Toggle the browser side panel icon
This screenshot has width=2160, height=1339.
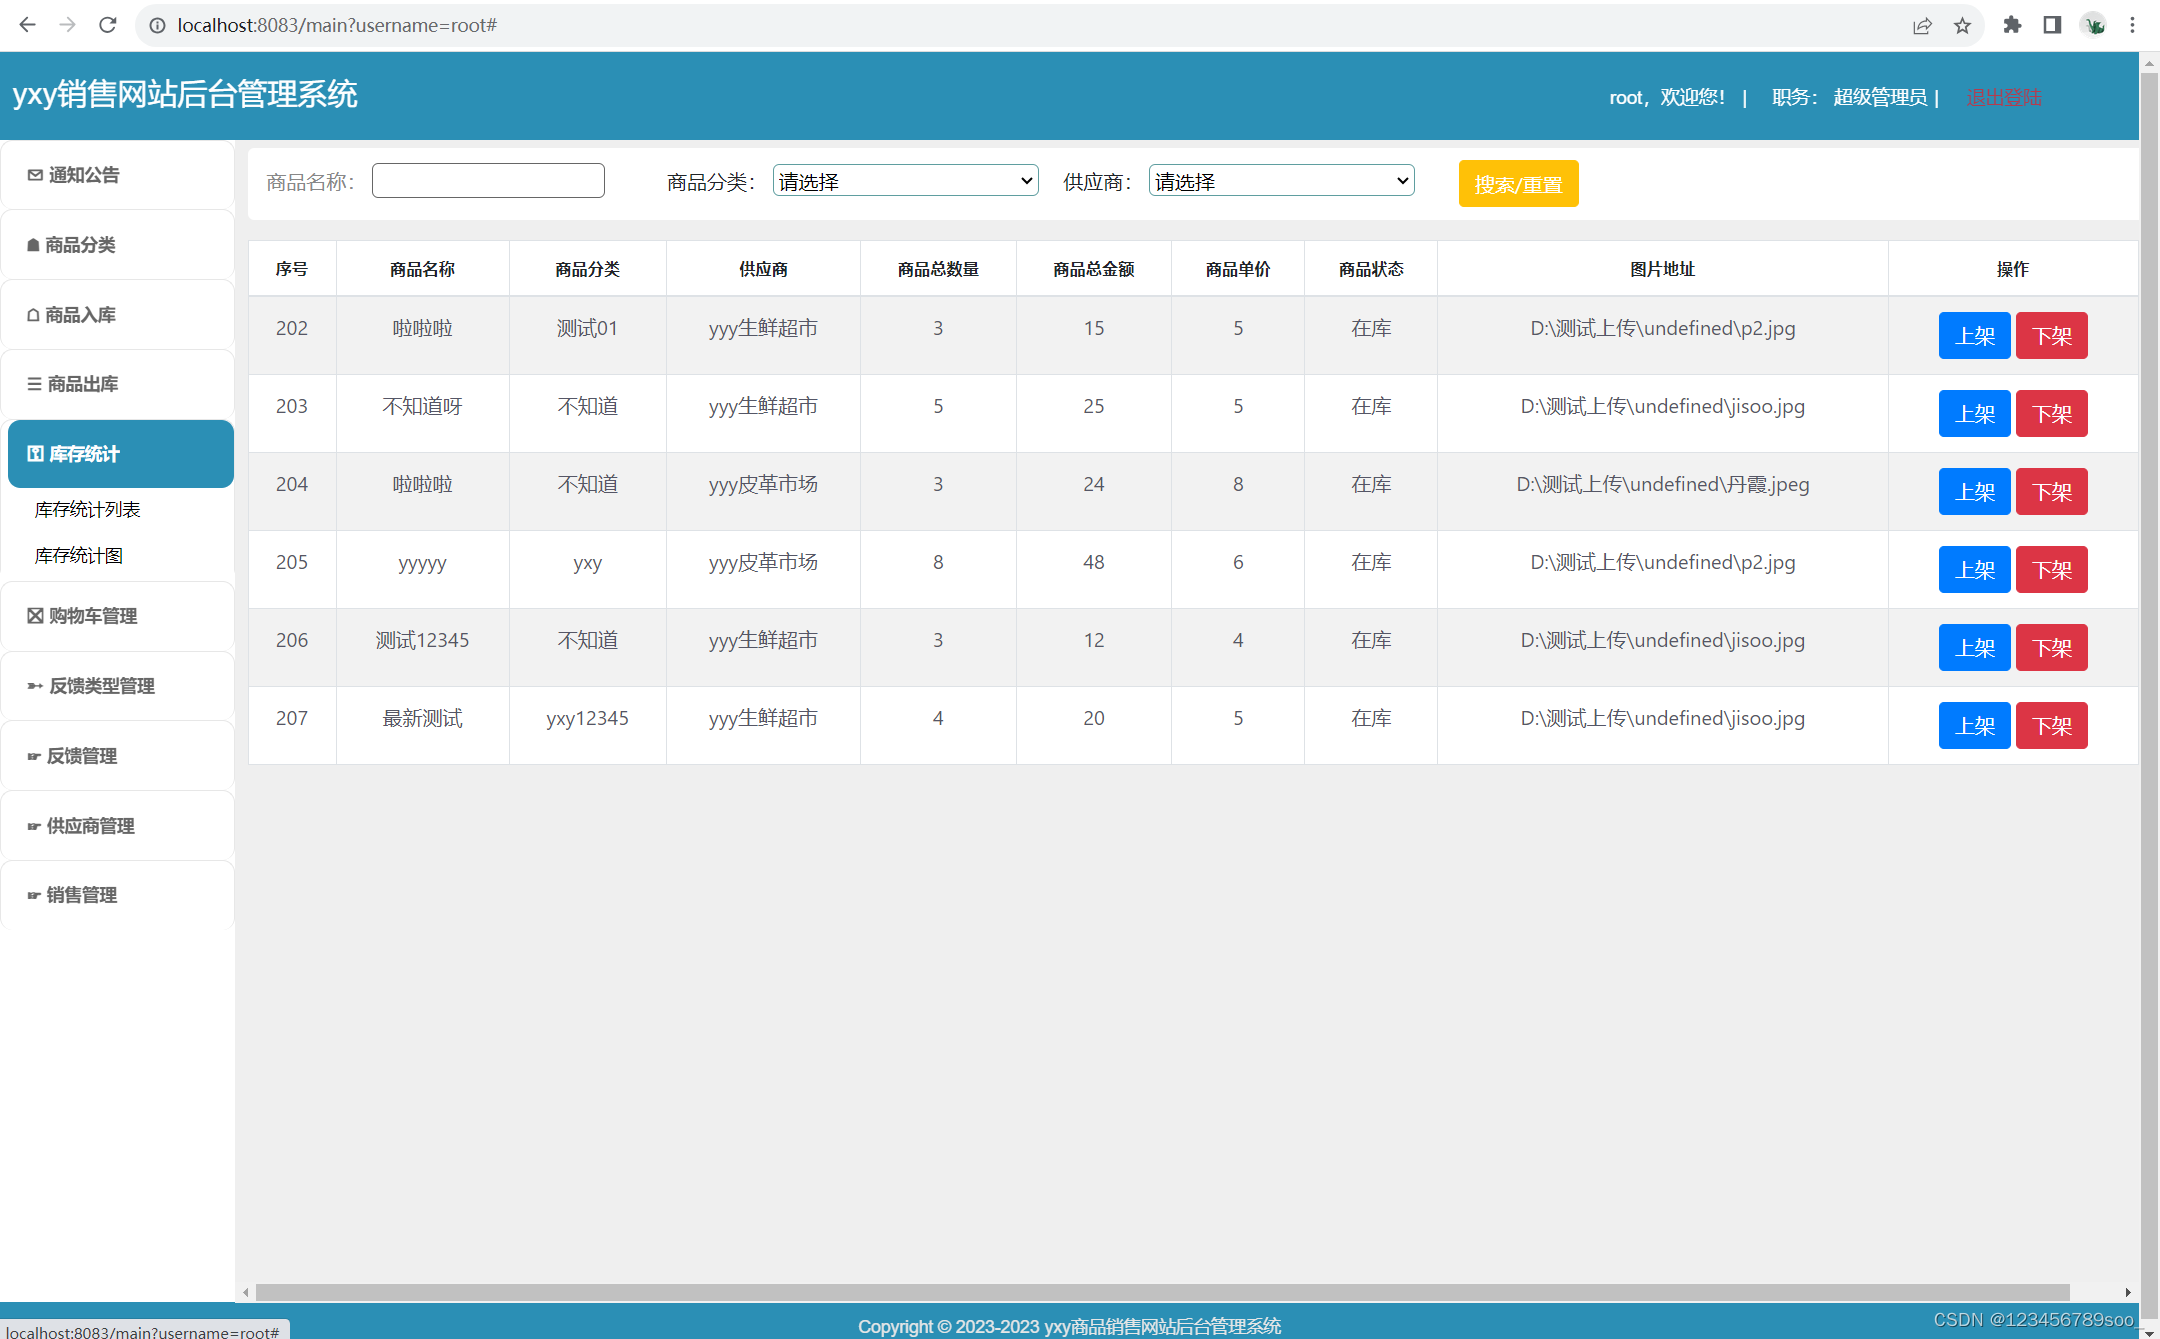2052,25
